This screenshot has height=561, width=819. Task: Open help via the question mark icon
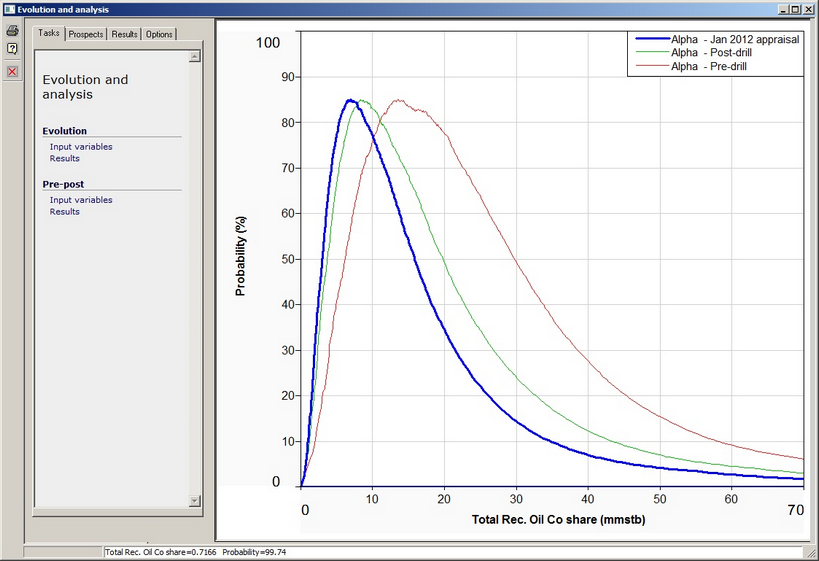tap(12, 49)
